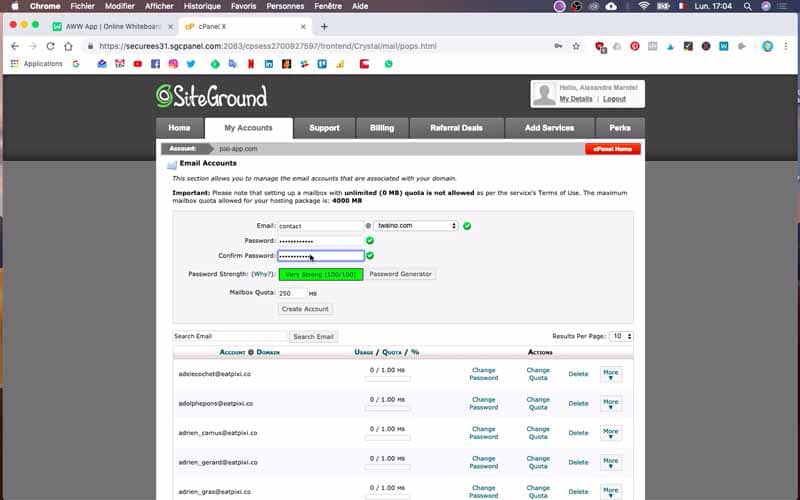Screen dimensions: 800x500
Task: Open the Google Analytics bookmark
Action: coord(340,64)
